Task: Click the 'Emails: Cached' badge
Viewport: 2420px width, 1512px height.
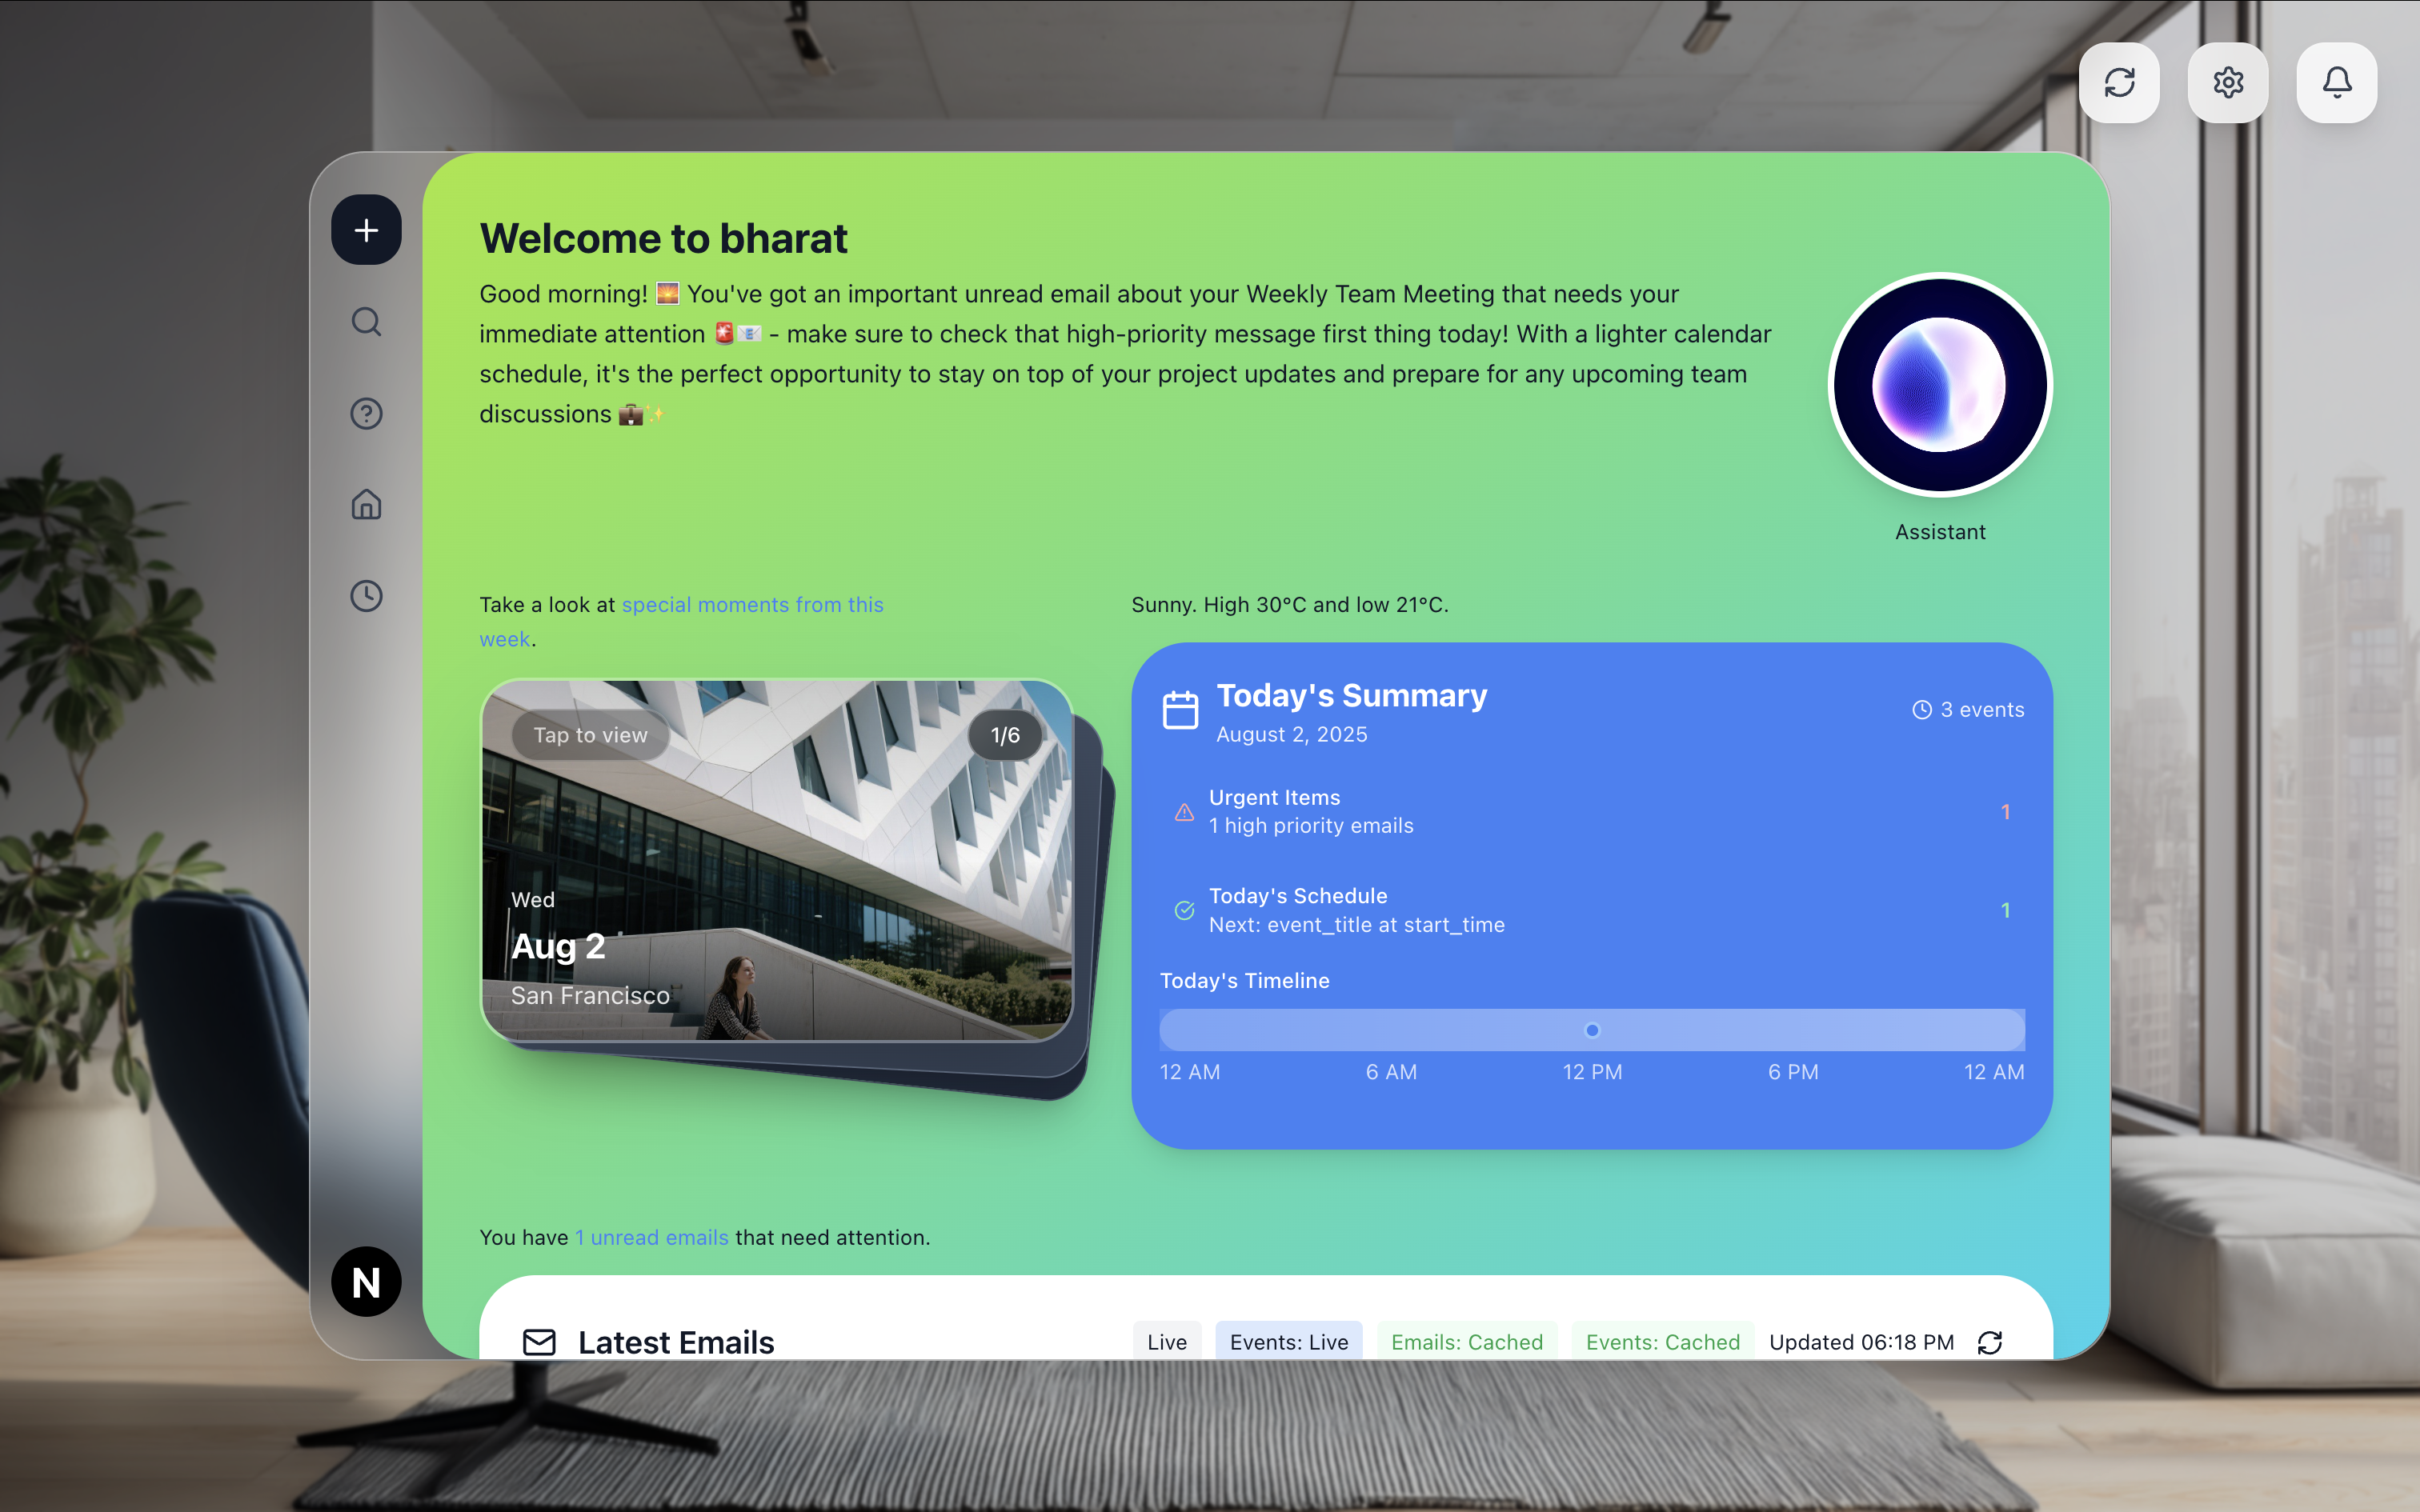Action: 1466,1342
